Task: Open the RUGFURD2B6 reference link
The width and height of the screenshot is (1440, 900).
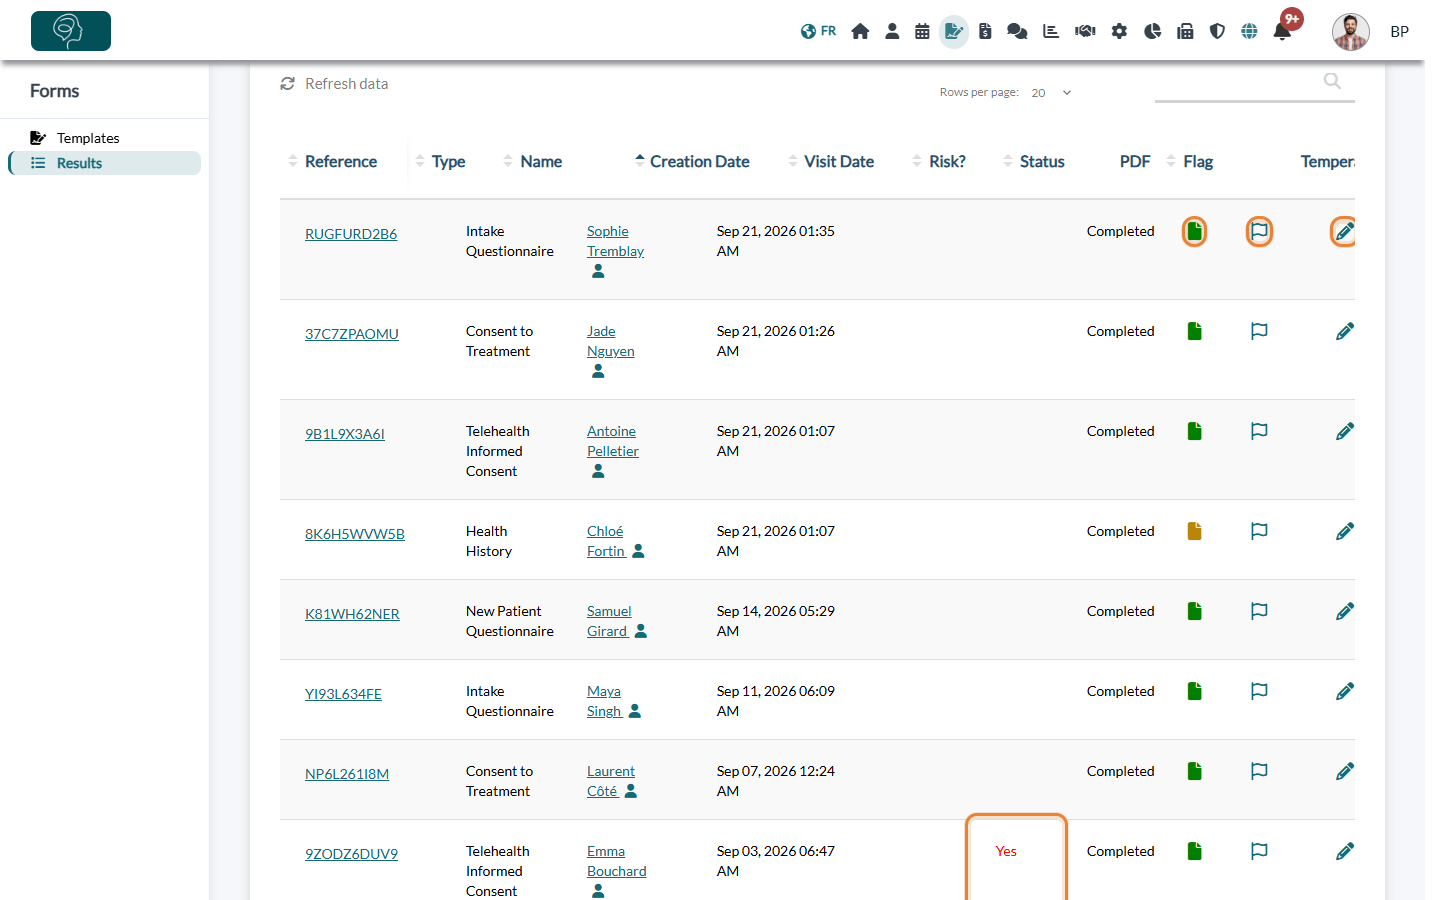Action: [351, 234]
